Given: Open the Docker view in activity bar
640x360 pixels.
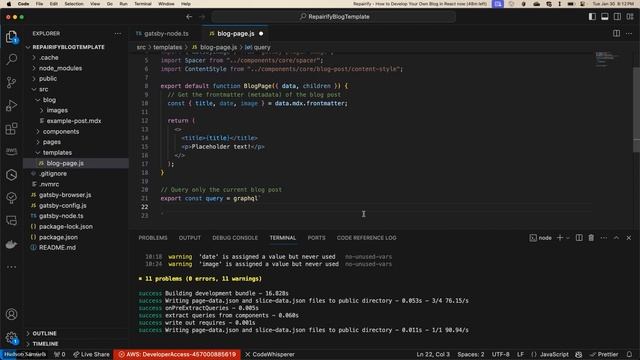Looking at the screenshot, I should (11, 244).
